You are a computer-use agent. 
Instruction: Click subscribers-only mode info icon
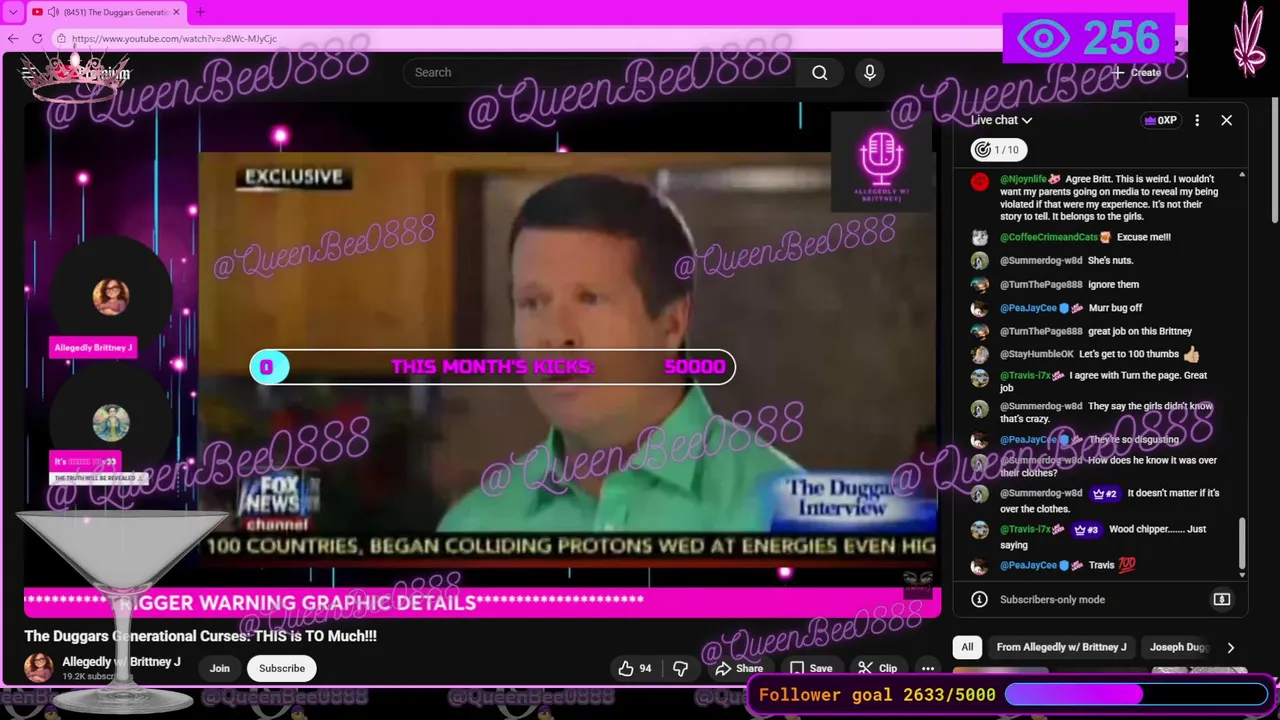click(x=980, y=599)
